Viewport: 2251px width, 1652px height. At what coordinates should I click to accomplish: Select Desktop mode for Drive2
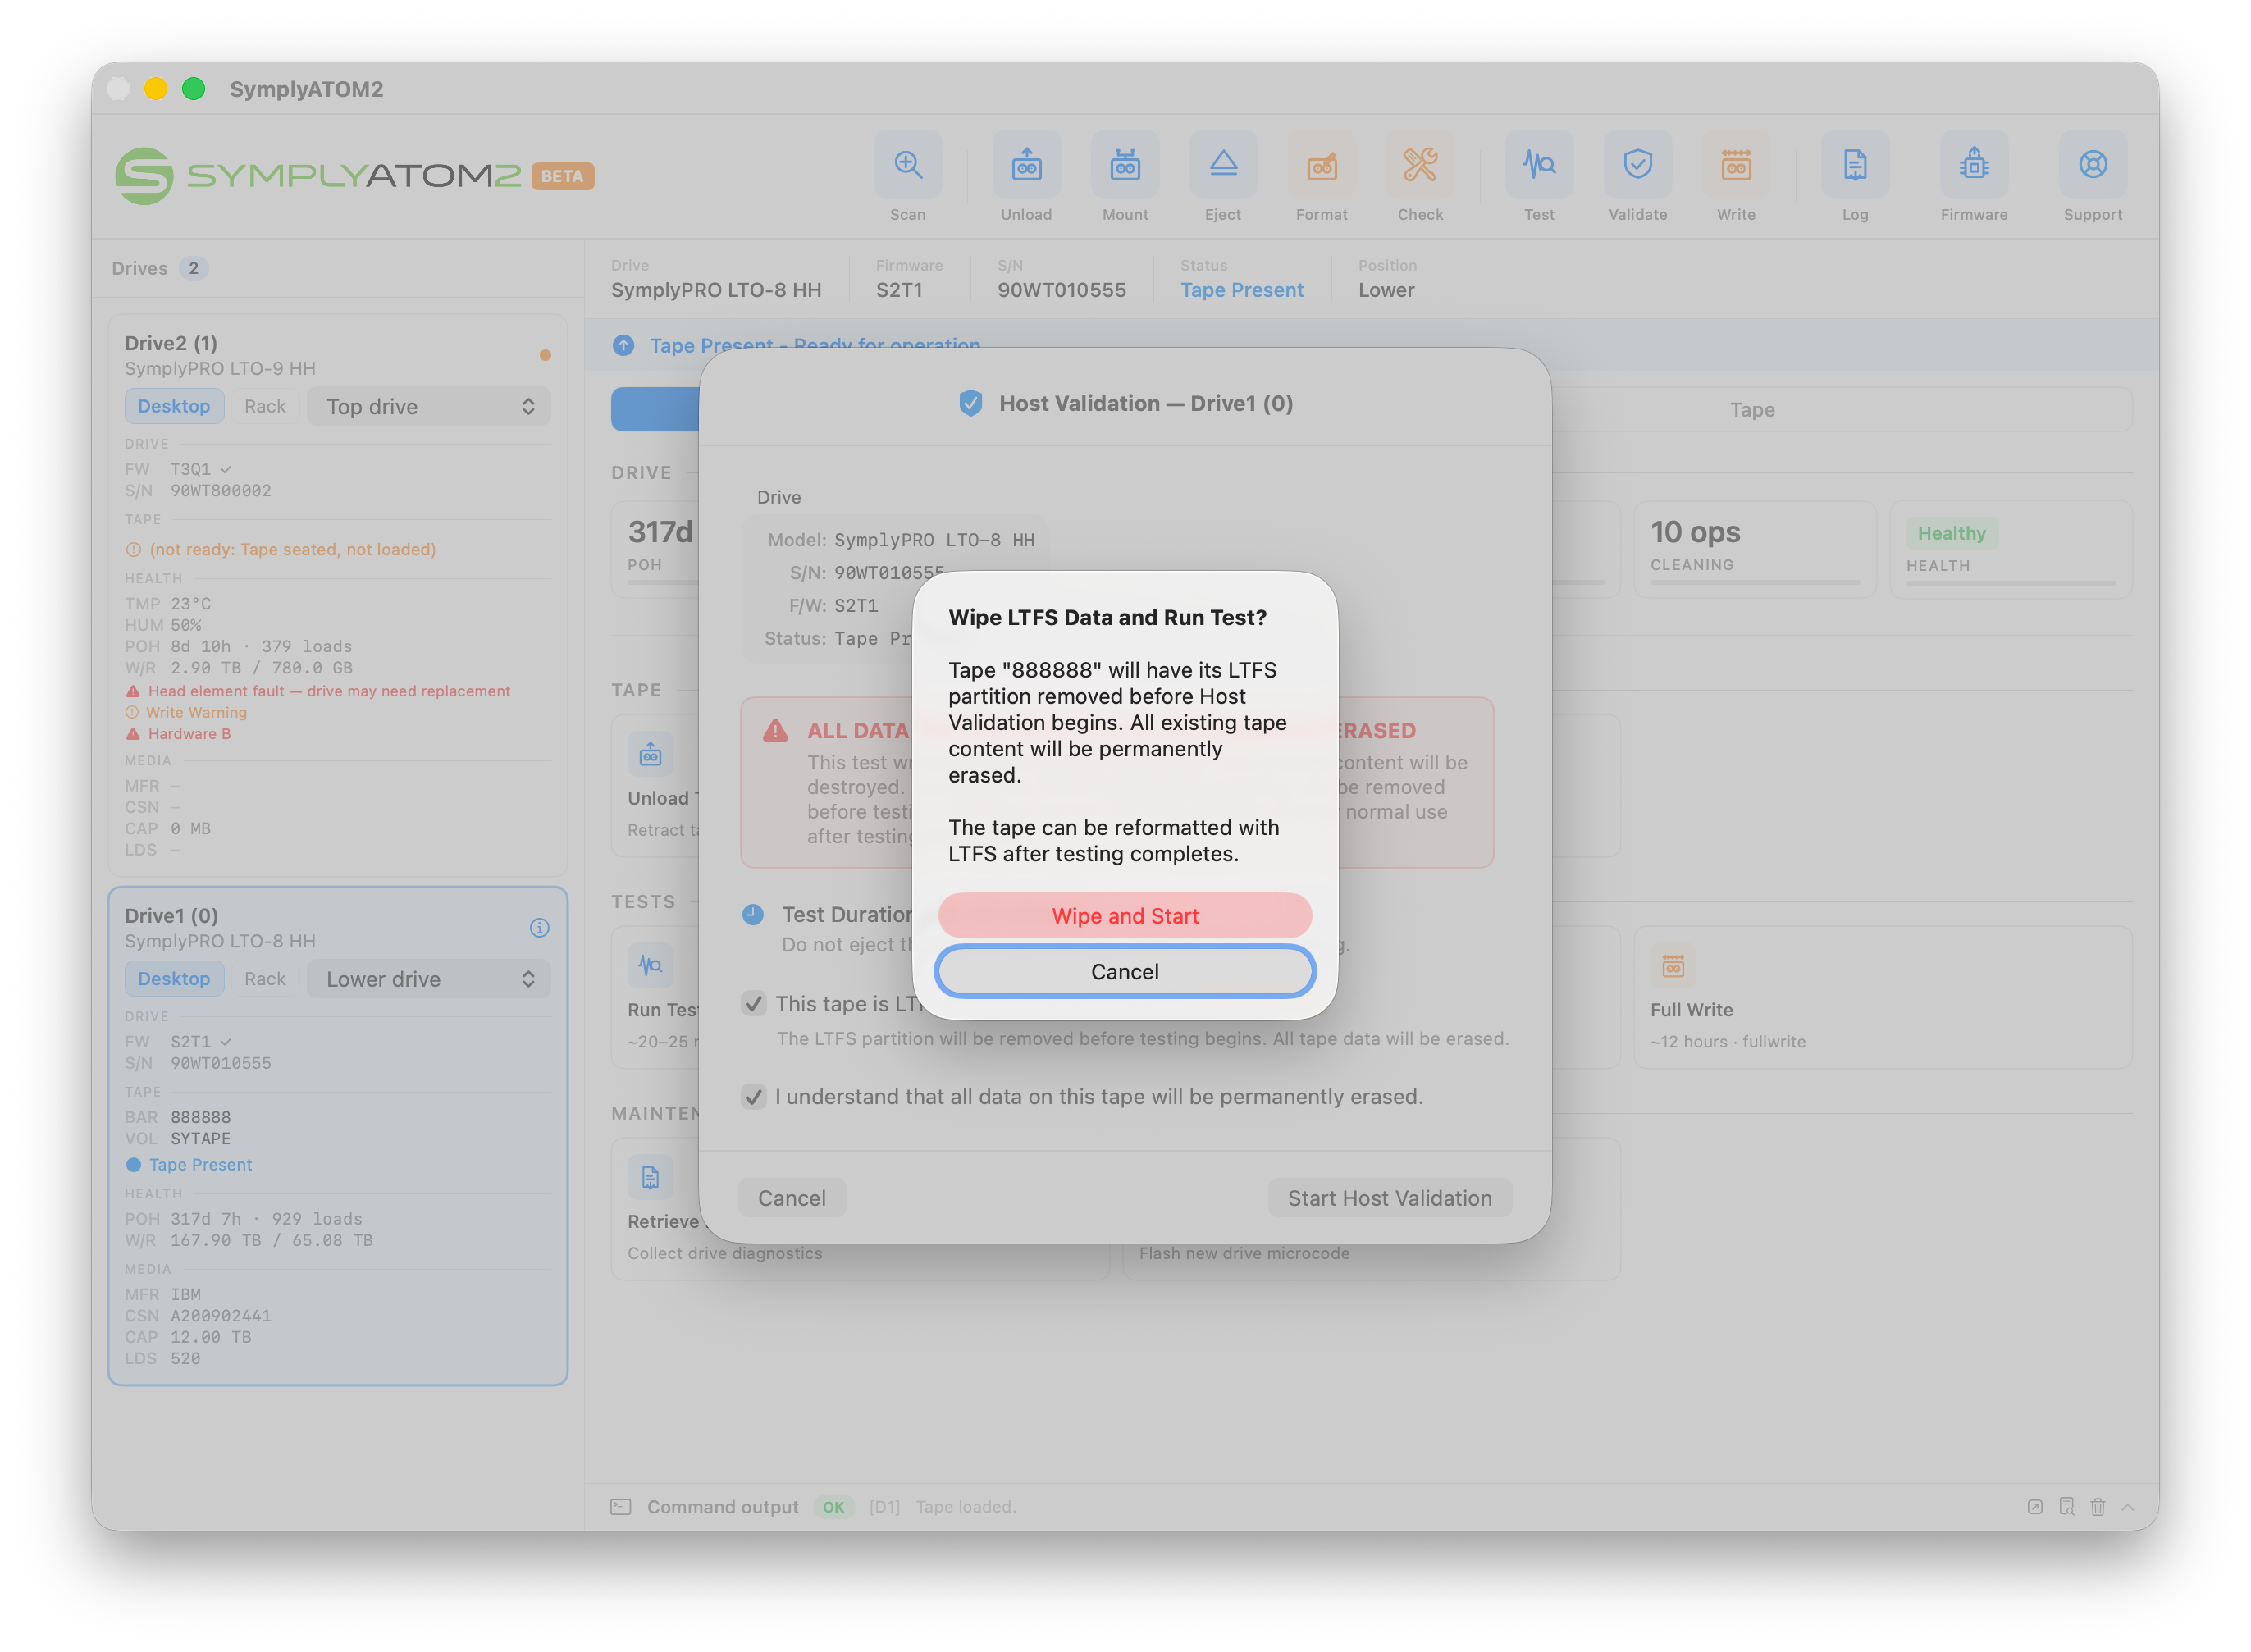click(174, 406)
